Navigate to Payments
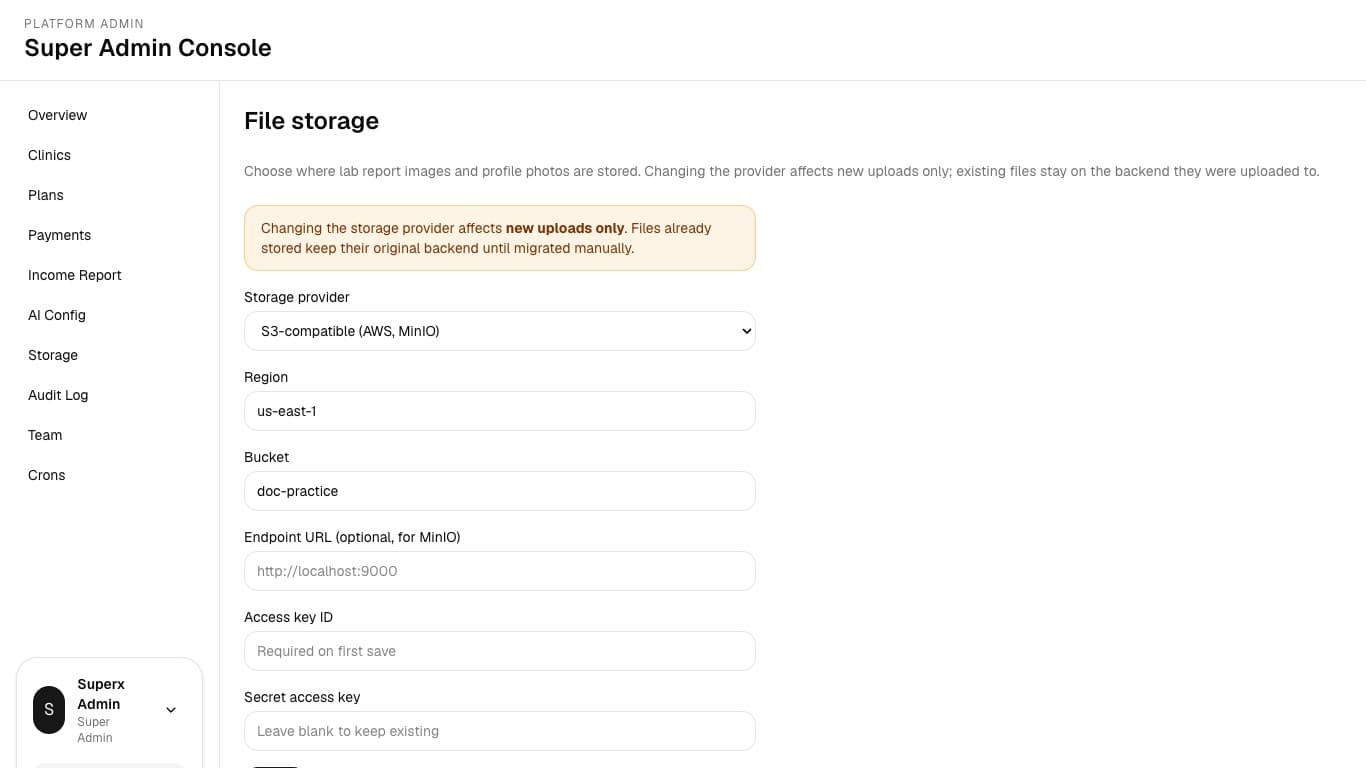 coord(59,235)
